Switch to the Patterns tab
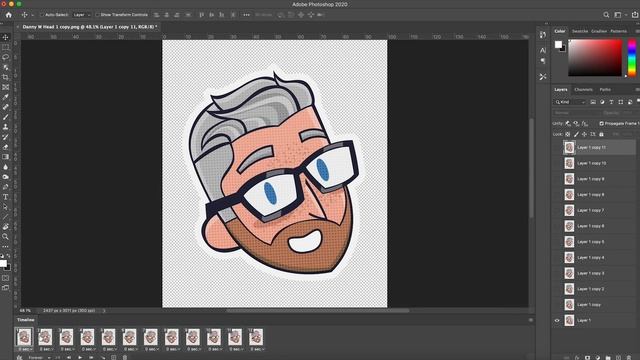The height and width of the screenshot is (360, 640). [618, 31]
